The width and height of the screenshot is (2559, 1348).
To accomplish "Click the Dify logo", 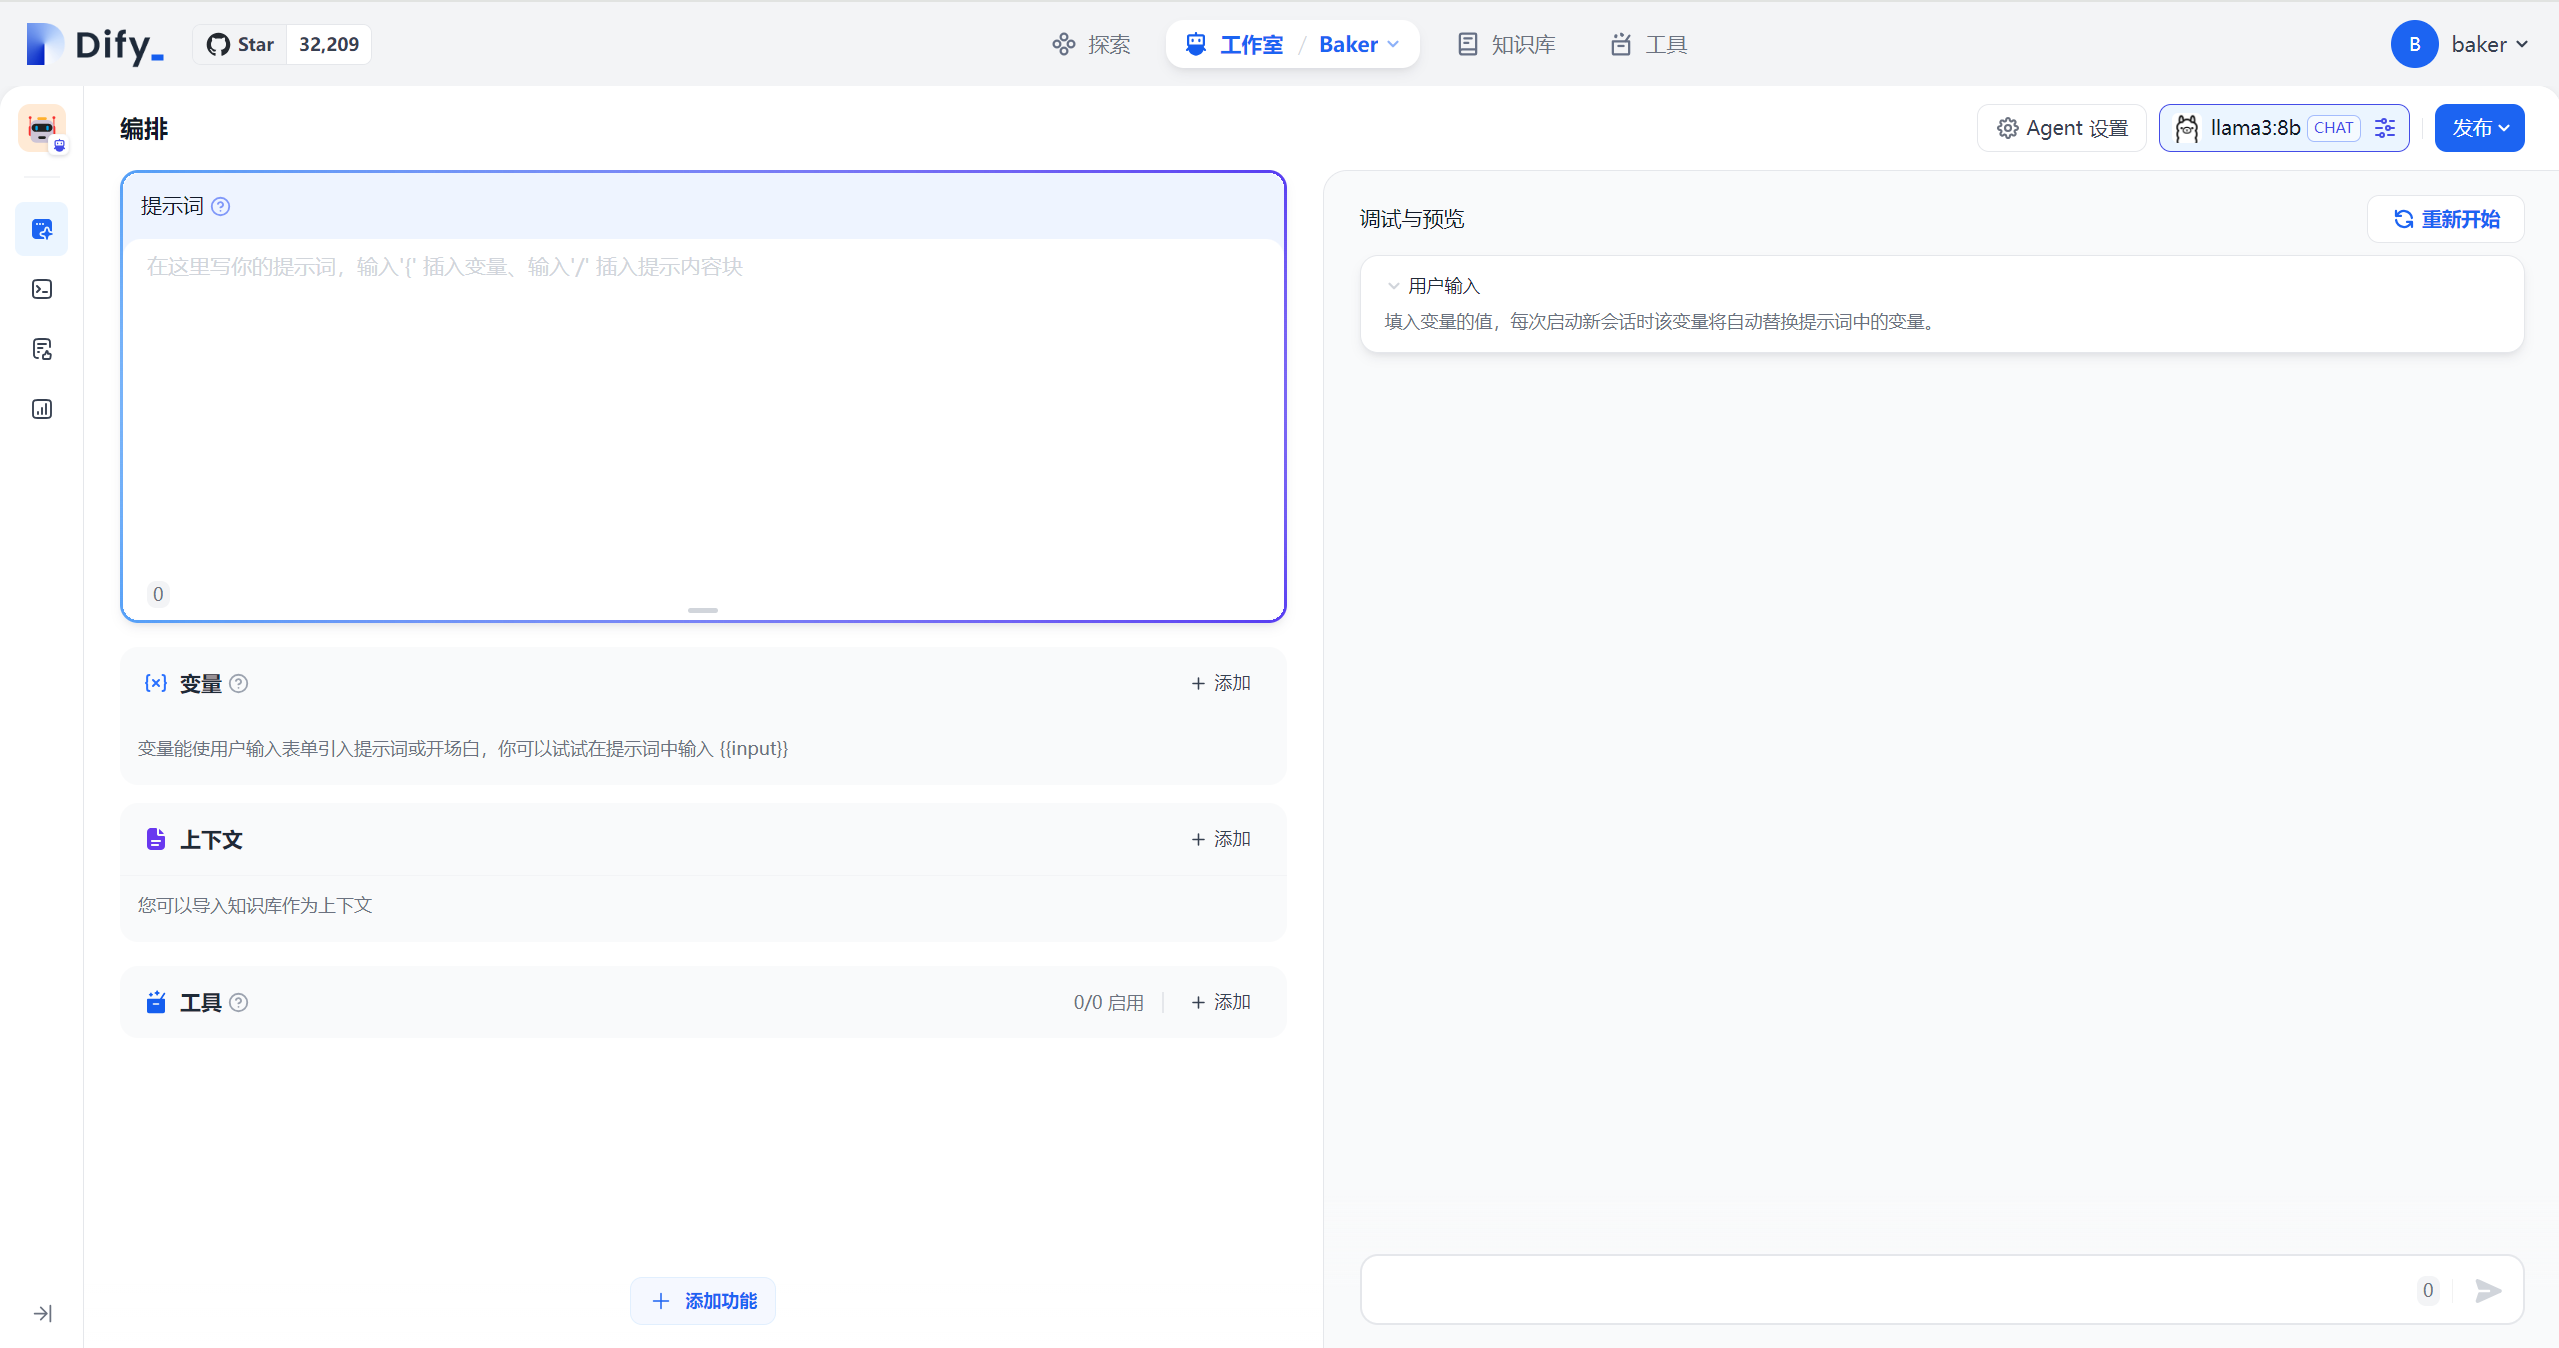I will click(94, 44).
